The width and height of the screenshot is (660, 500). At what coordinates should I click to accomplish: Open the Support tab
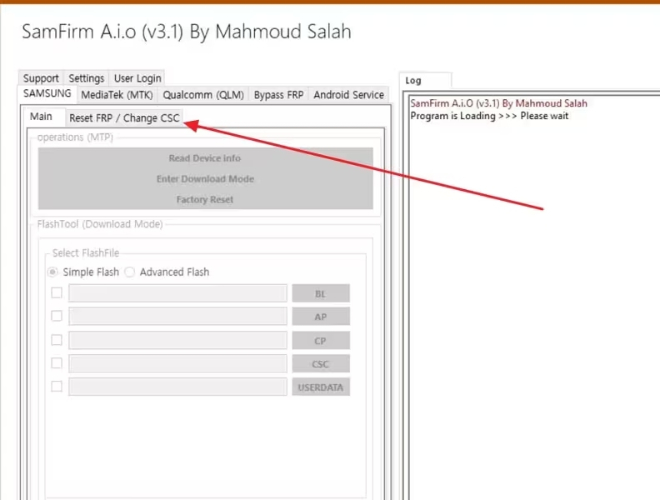[x=41, y=78]
